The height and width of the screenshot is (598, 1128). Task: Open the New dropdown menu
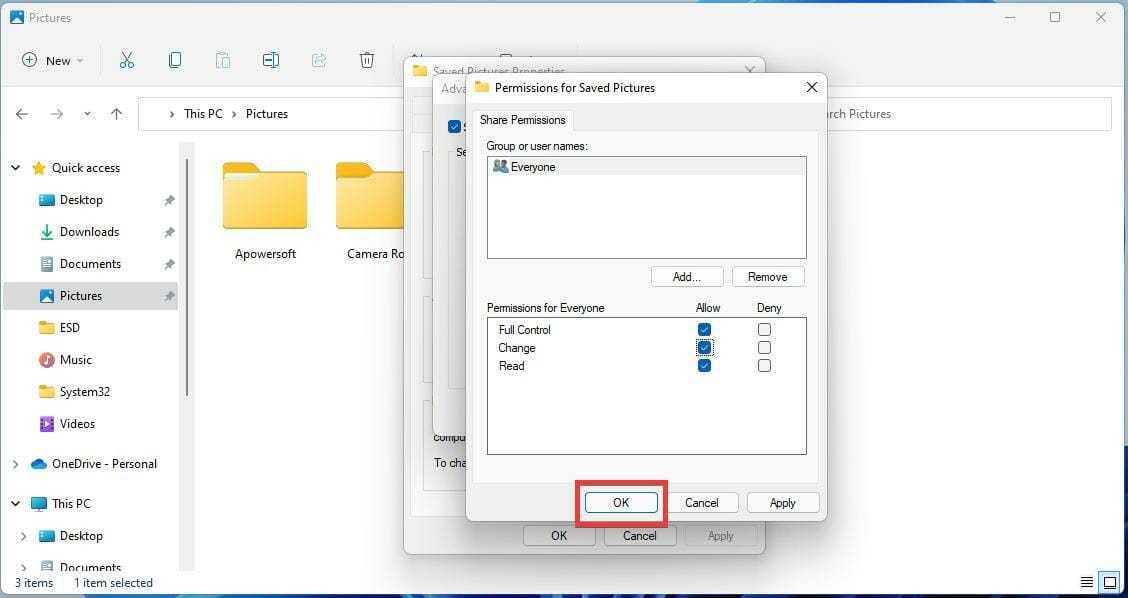pos(53,60)
